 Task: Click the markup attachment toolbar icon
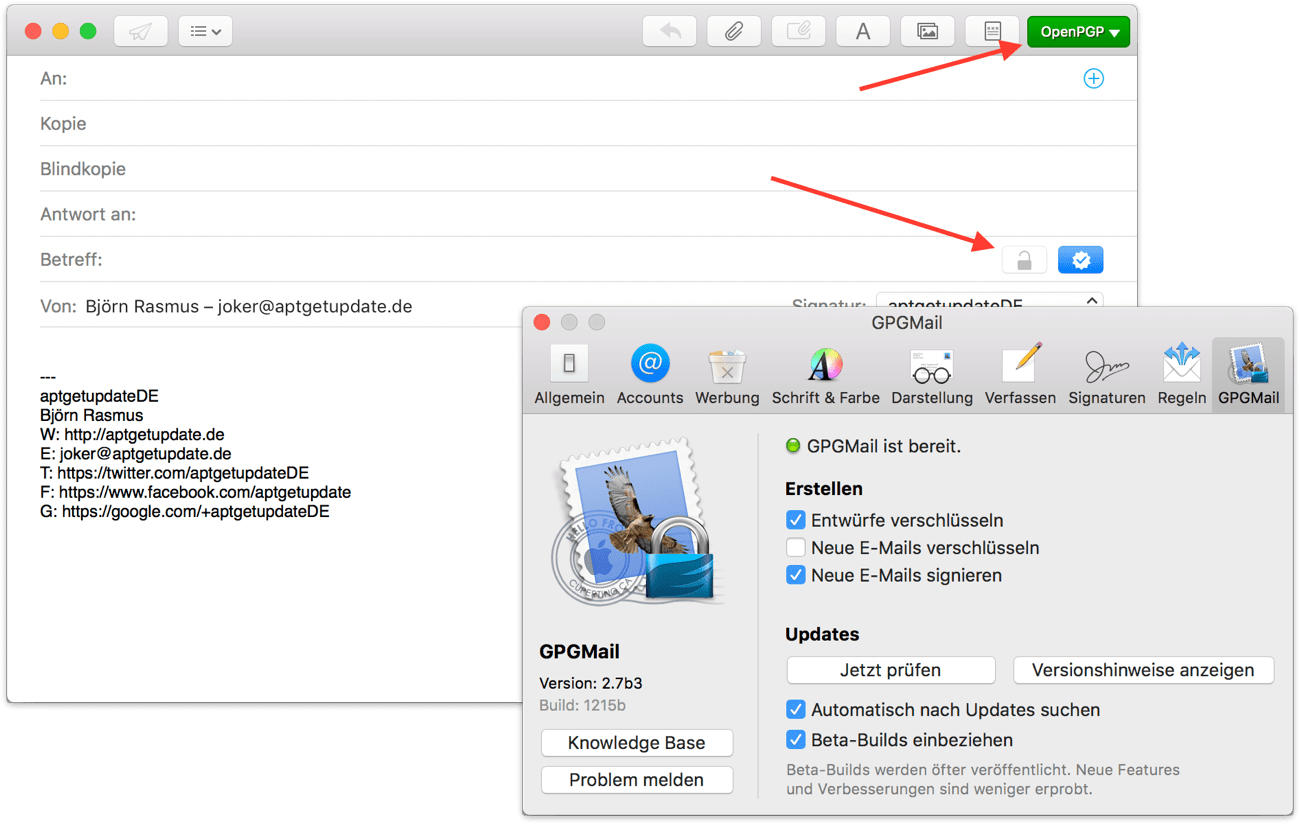click(x=798, y=31)
